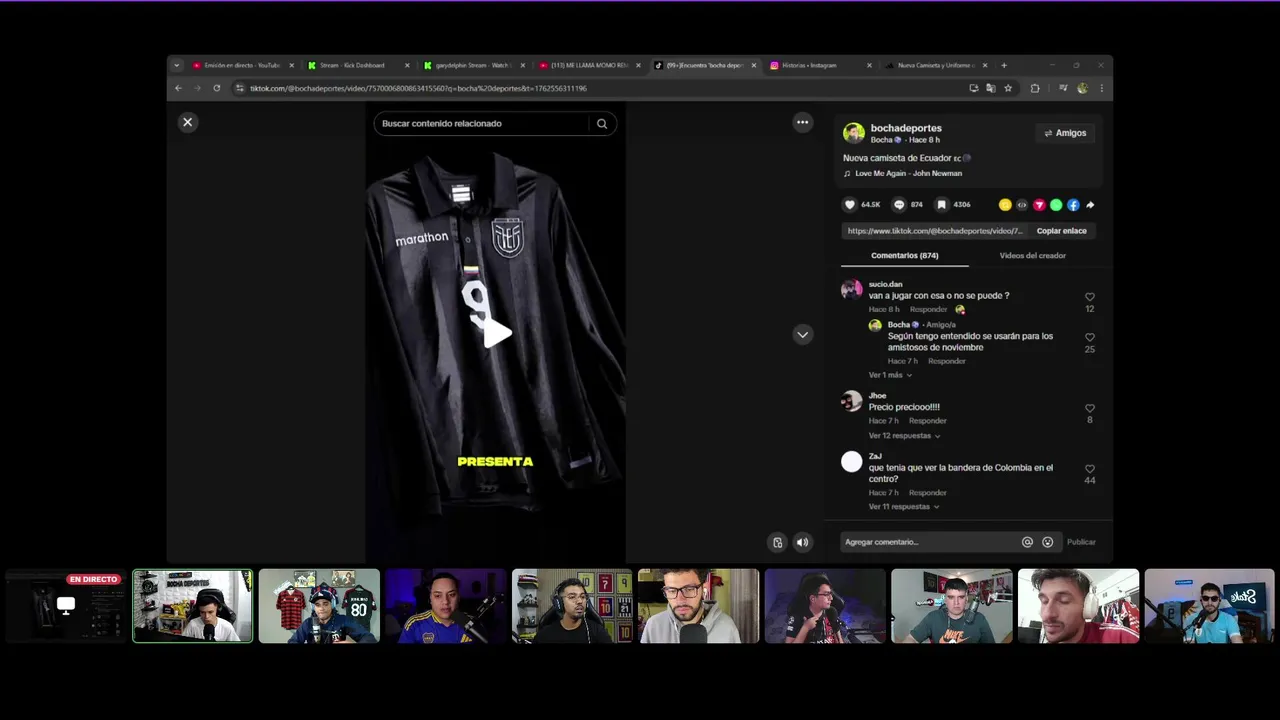Reply to ZaJ's comment
Image resolution: width=1280 pixels, height=720 pixels.
(927, 493)
